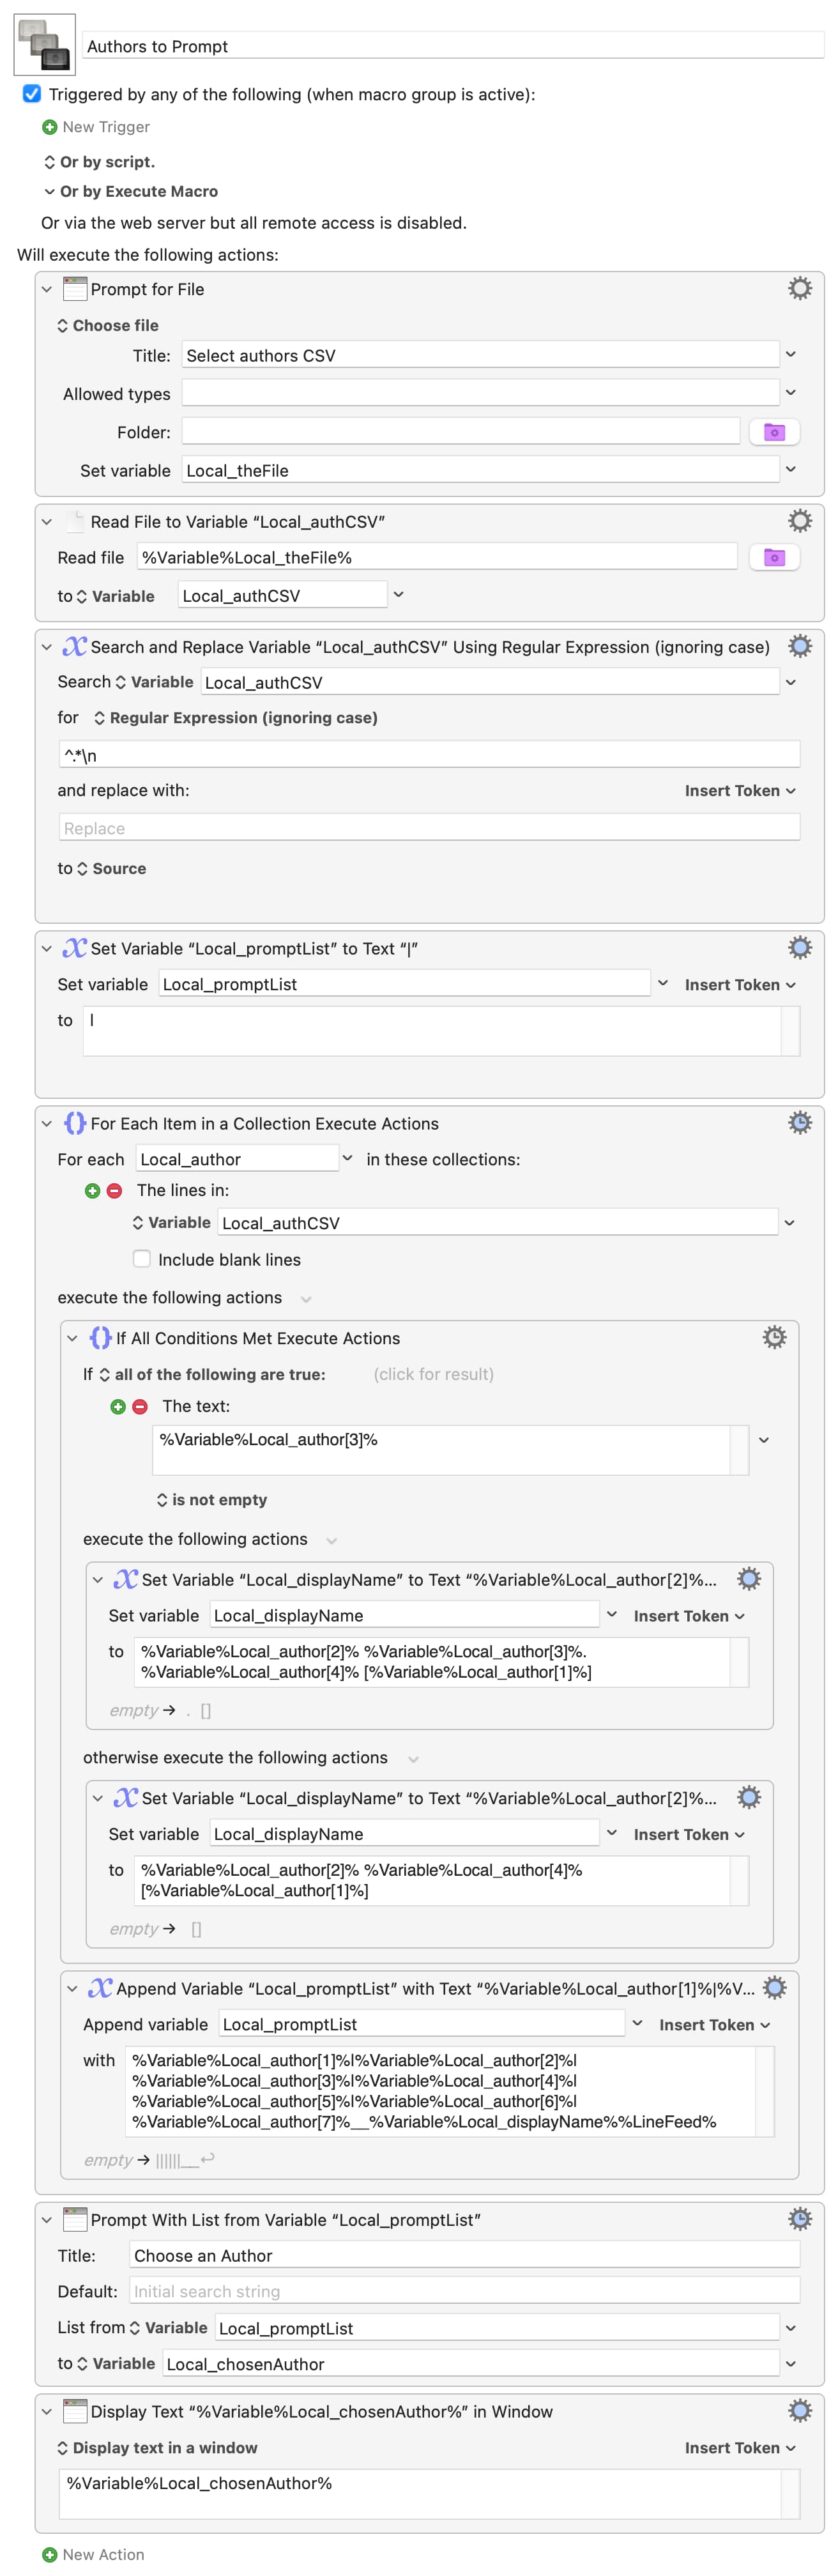The image size is (838, 2576).
Task: Open Insert Token menu in Display Text action
Action: coord(740,2447)
